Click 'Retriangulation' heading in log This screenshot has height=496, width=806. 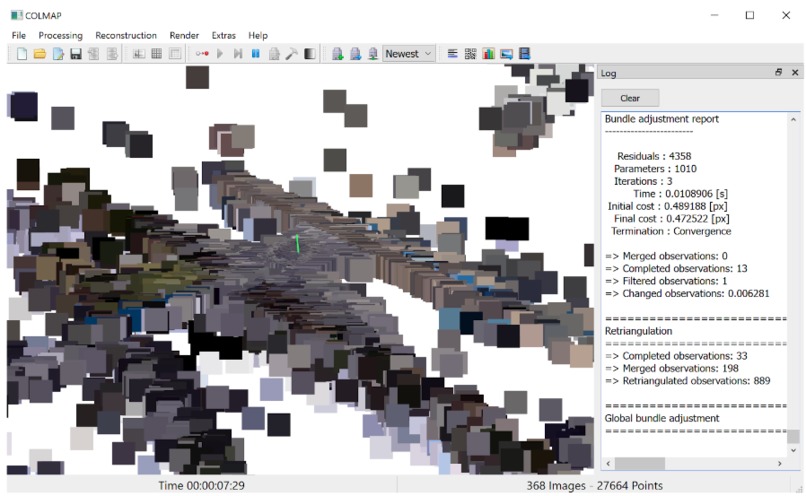pyautogui.click(x=638, y=331)
